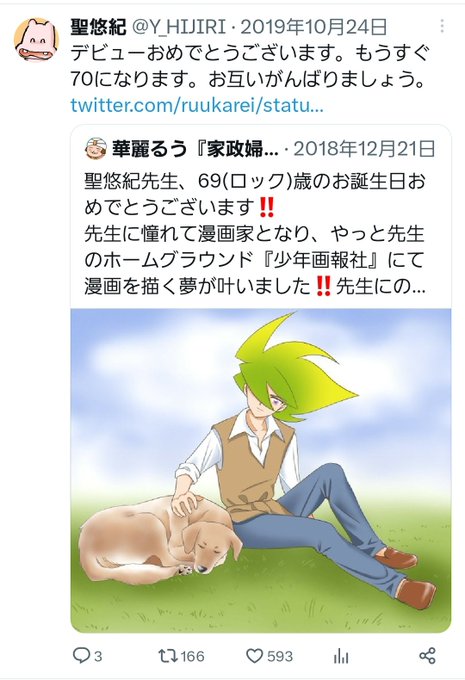Retweet using the retweet arrows icon

(167, 656)
